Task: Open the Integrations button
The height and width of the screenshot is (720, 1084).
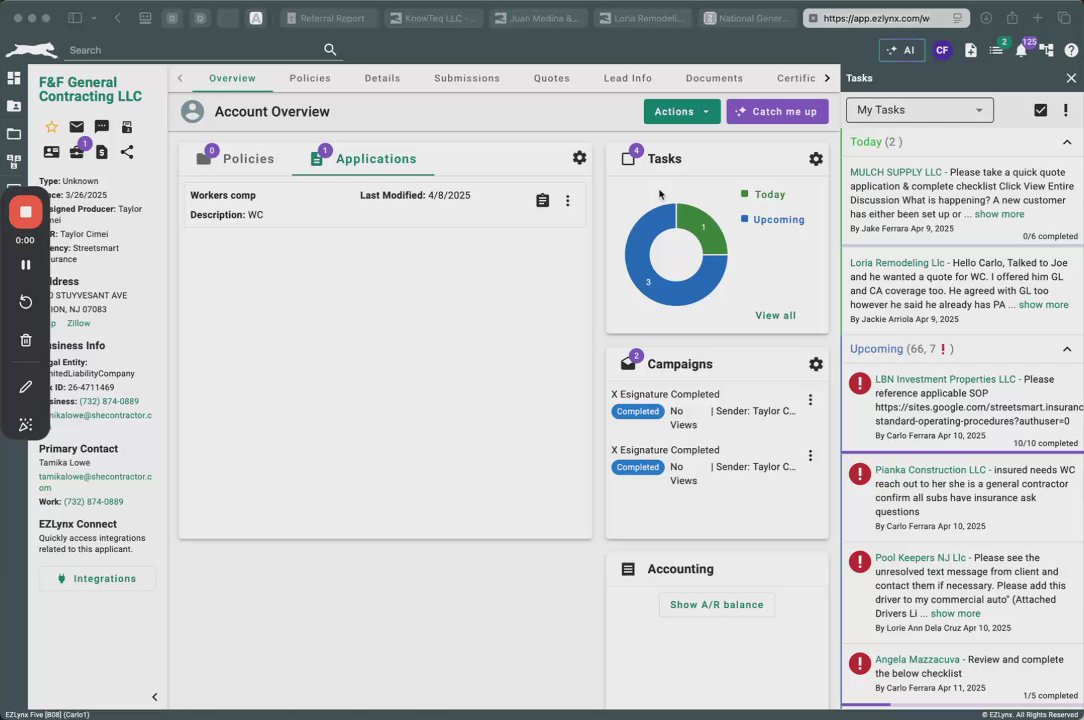Action: pyautogui.click(x=97, y=578)
